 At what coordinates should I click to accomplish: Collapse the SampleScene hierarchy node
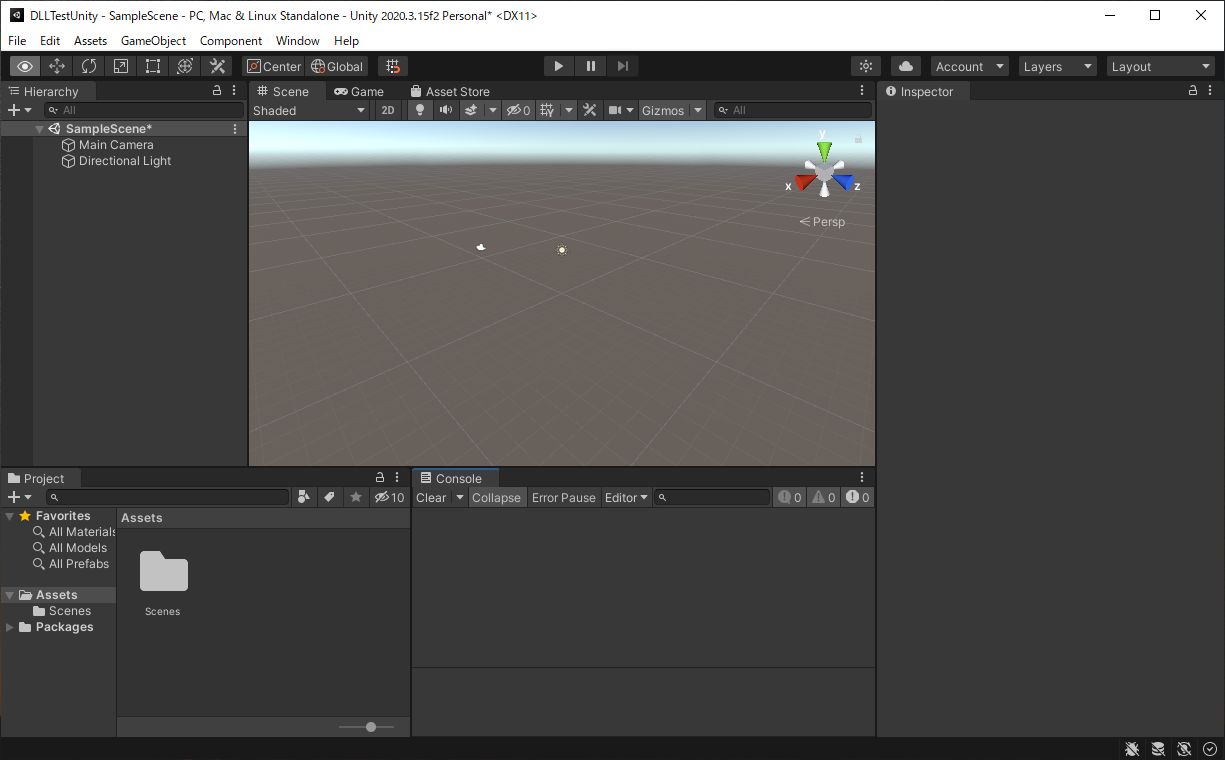click(39, 129)
